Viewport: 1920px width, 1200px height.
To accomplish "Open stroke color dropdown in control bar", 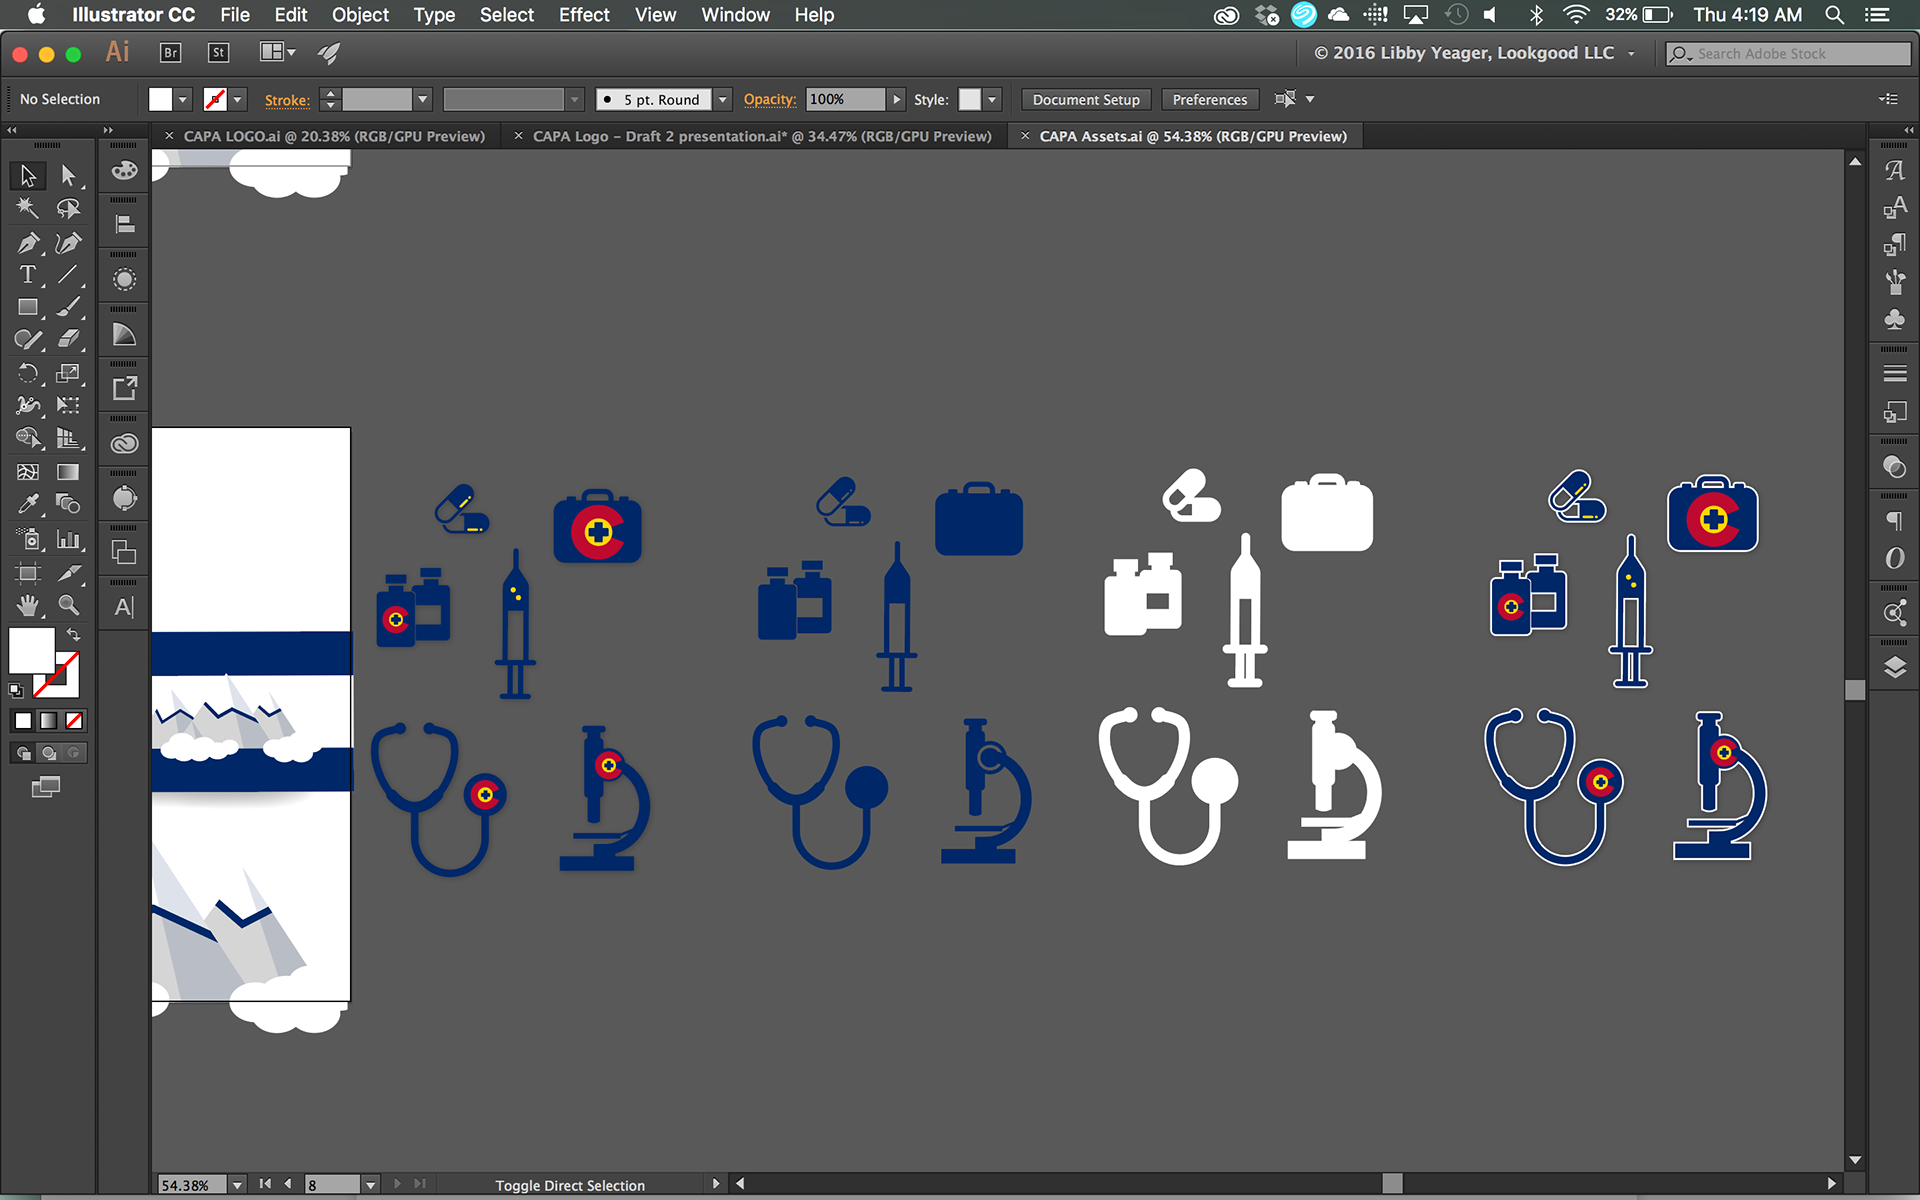I will pos(238,99).
